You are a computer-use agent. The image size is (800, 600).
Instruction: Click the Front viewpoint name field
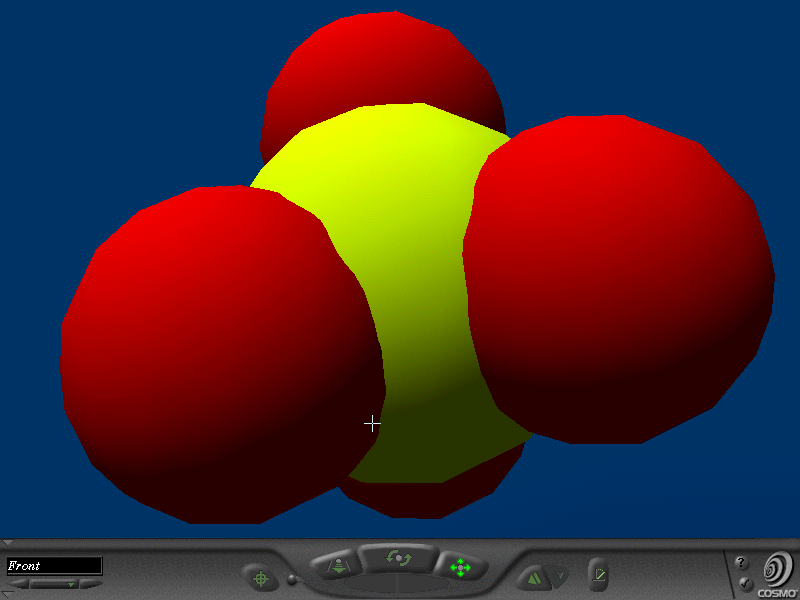click(x=54, y=566)
